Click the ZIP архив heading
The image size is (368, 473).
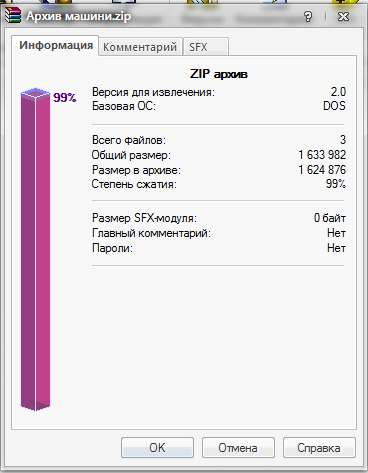(219, 74)
